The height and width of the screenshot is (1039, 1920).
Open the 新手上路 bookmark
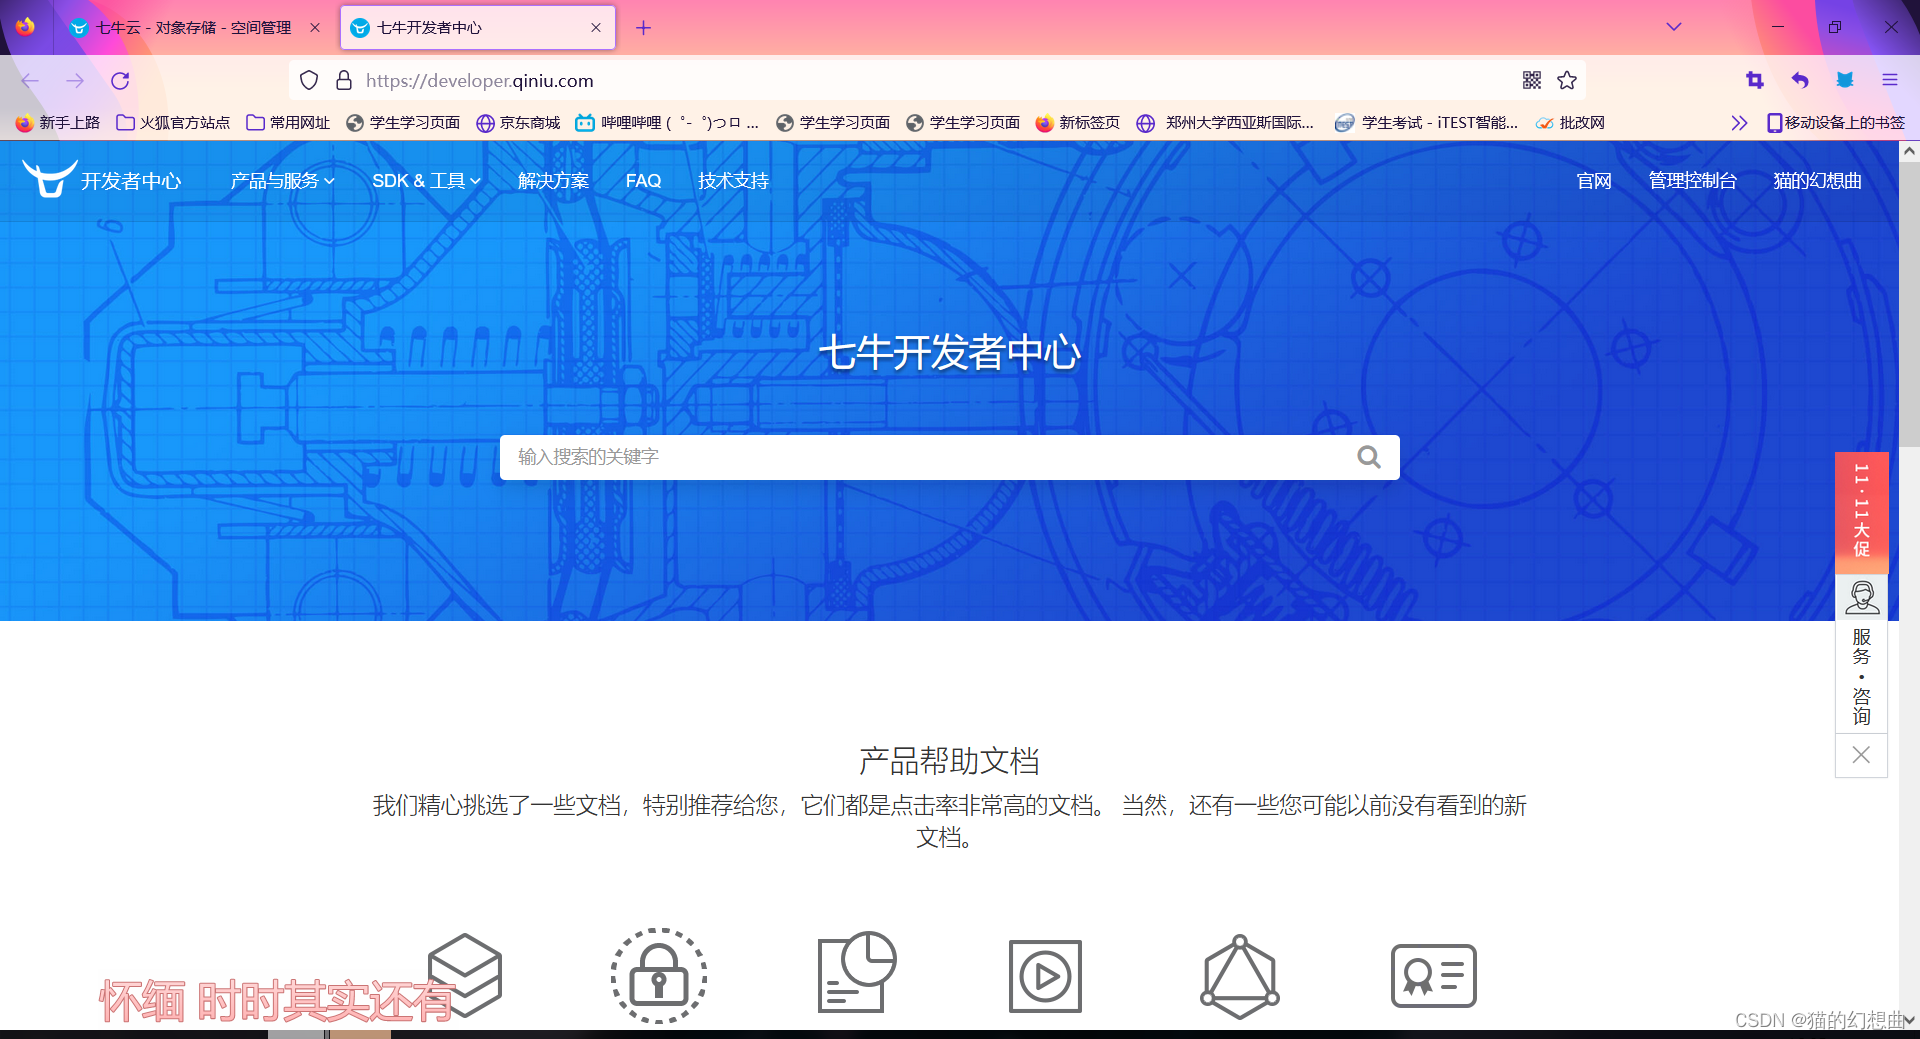58,123
